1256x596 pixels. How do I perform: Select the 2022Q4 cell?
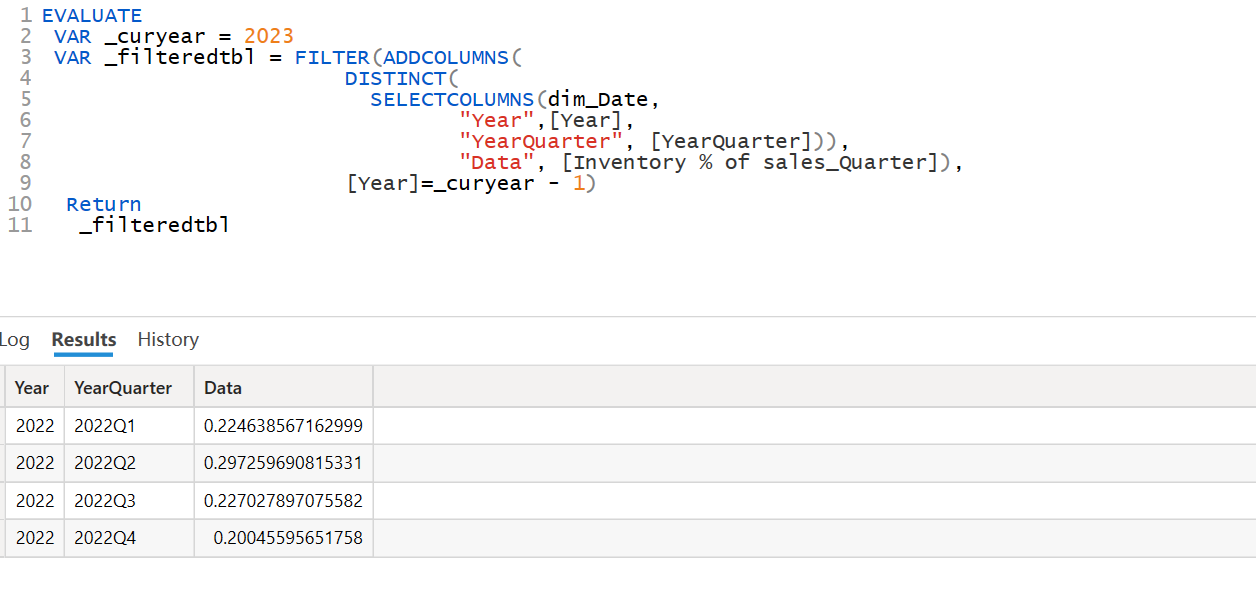(130, 538)
